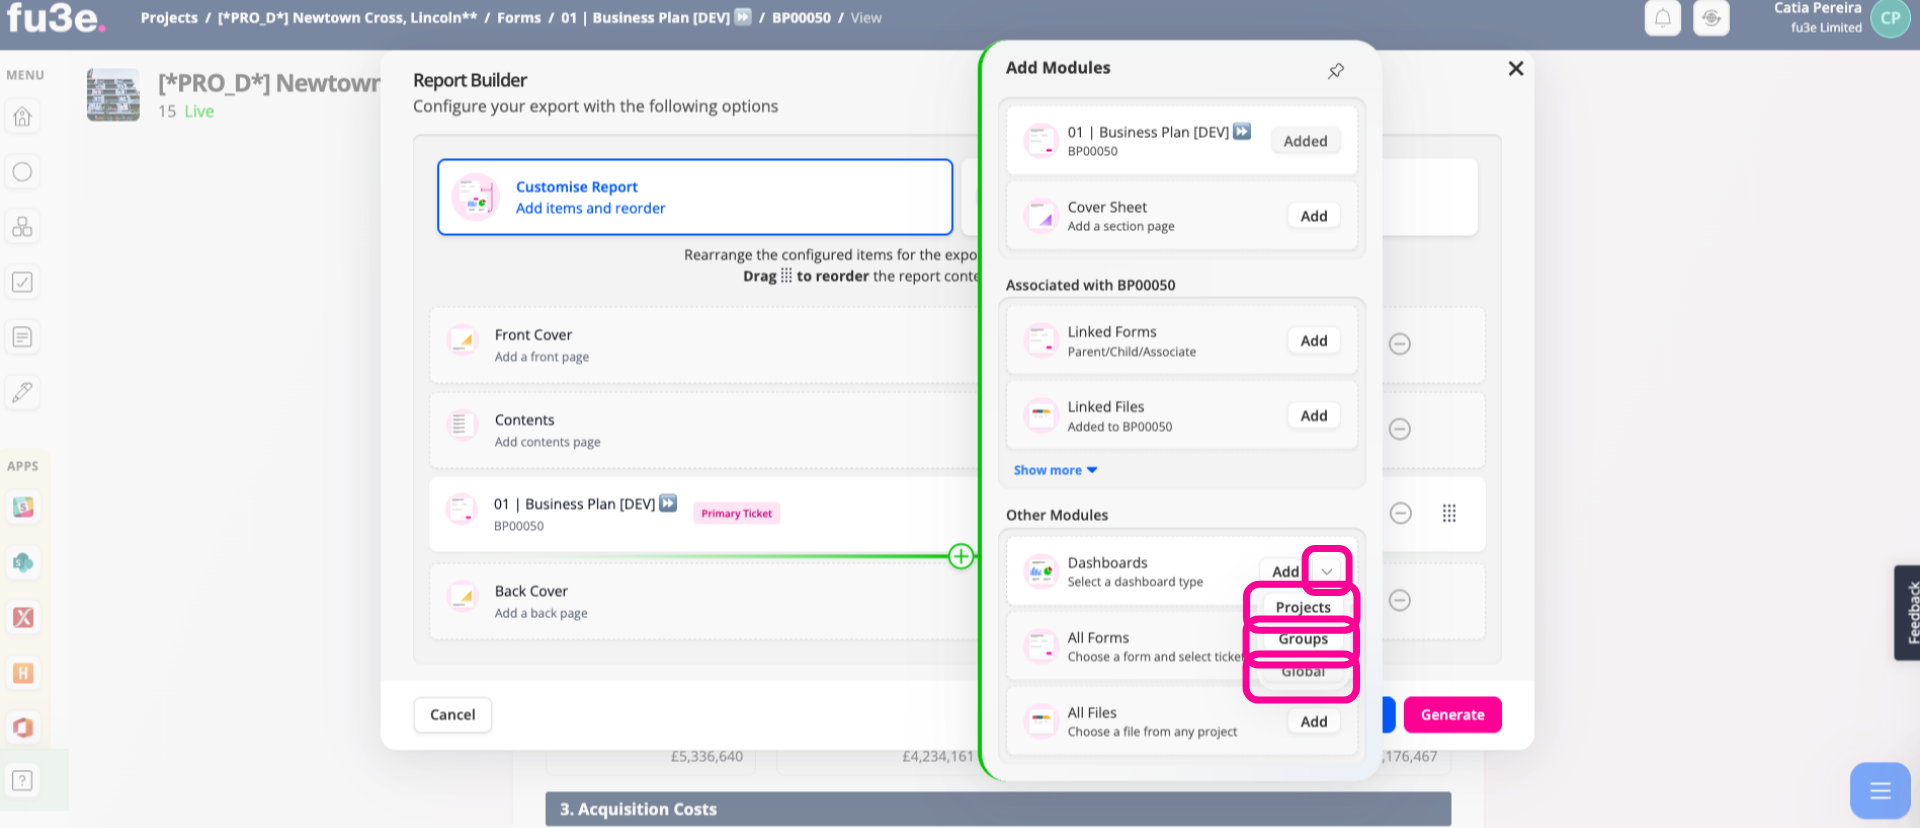Viewport: 1920px width, 828px height.
Task: Click the Newtown project thumbnail image
Action: tap(113, 95)
